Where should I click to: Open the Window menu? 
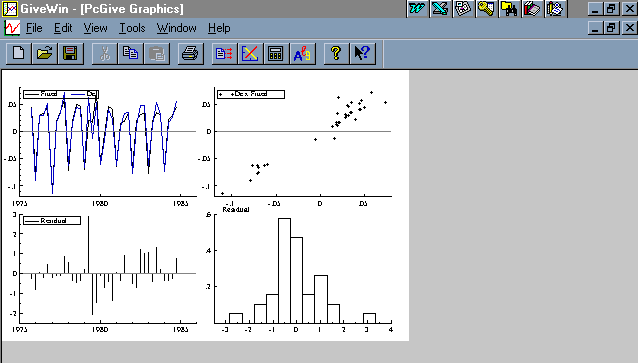point(176,28)
